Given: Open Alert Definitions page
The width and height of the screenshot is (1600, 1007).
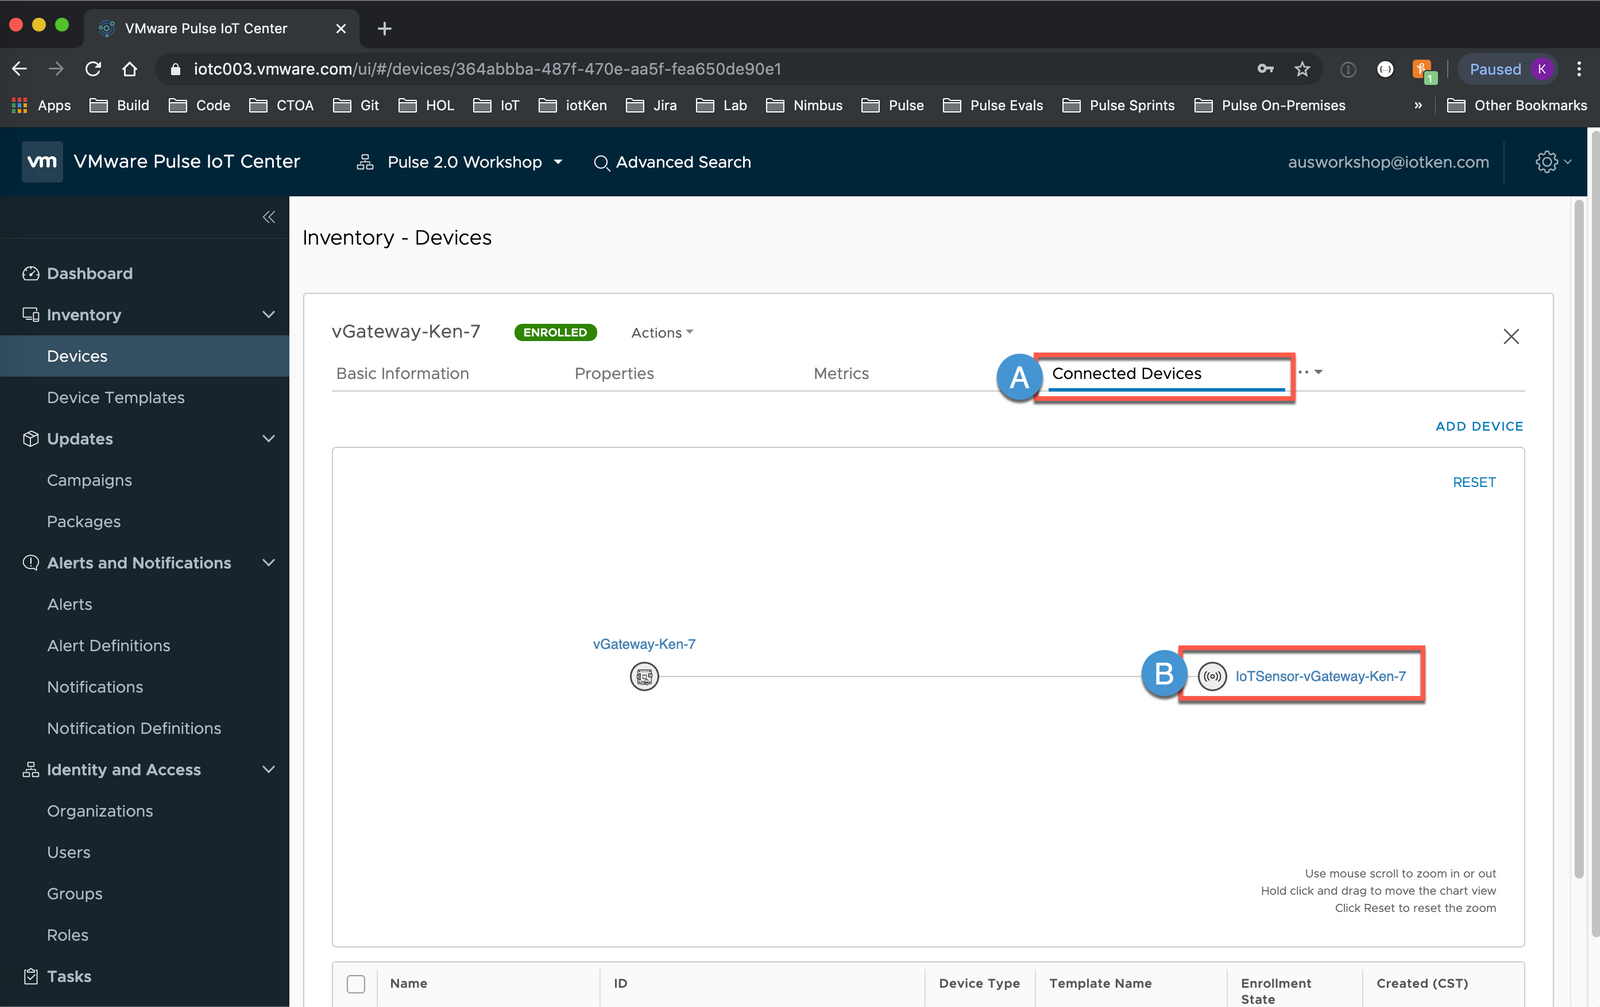Looking at the screenshot, I should (109, 646).
